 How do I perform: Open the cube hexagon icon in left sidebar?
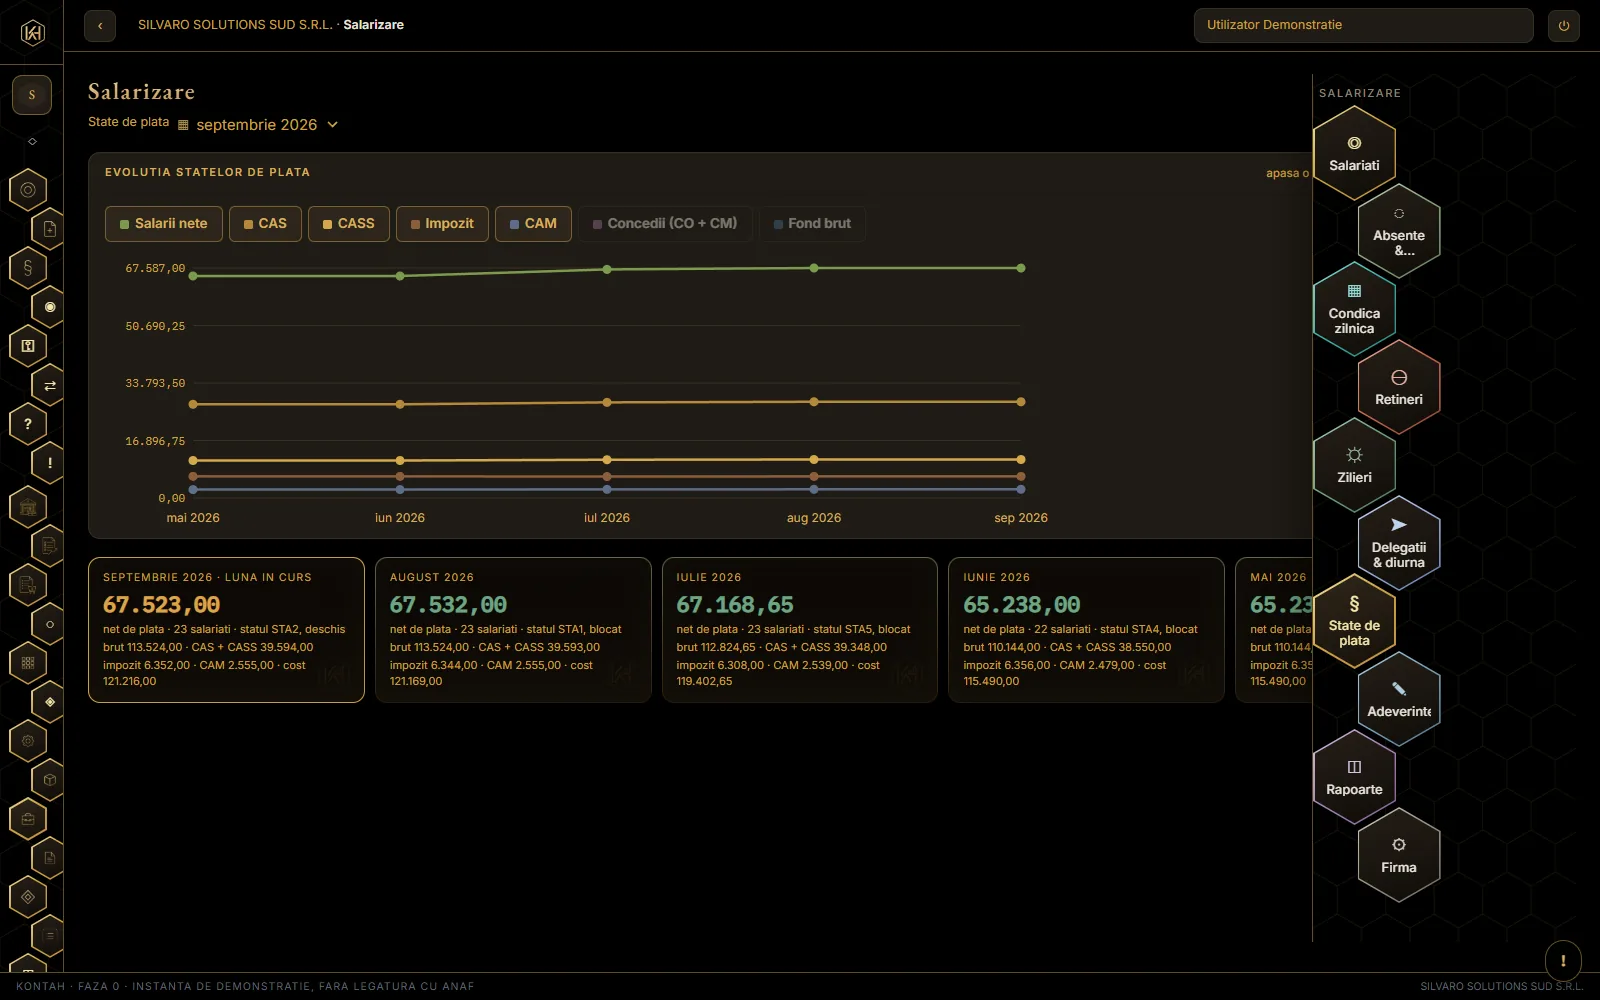coord(50,780)
